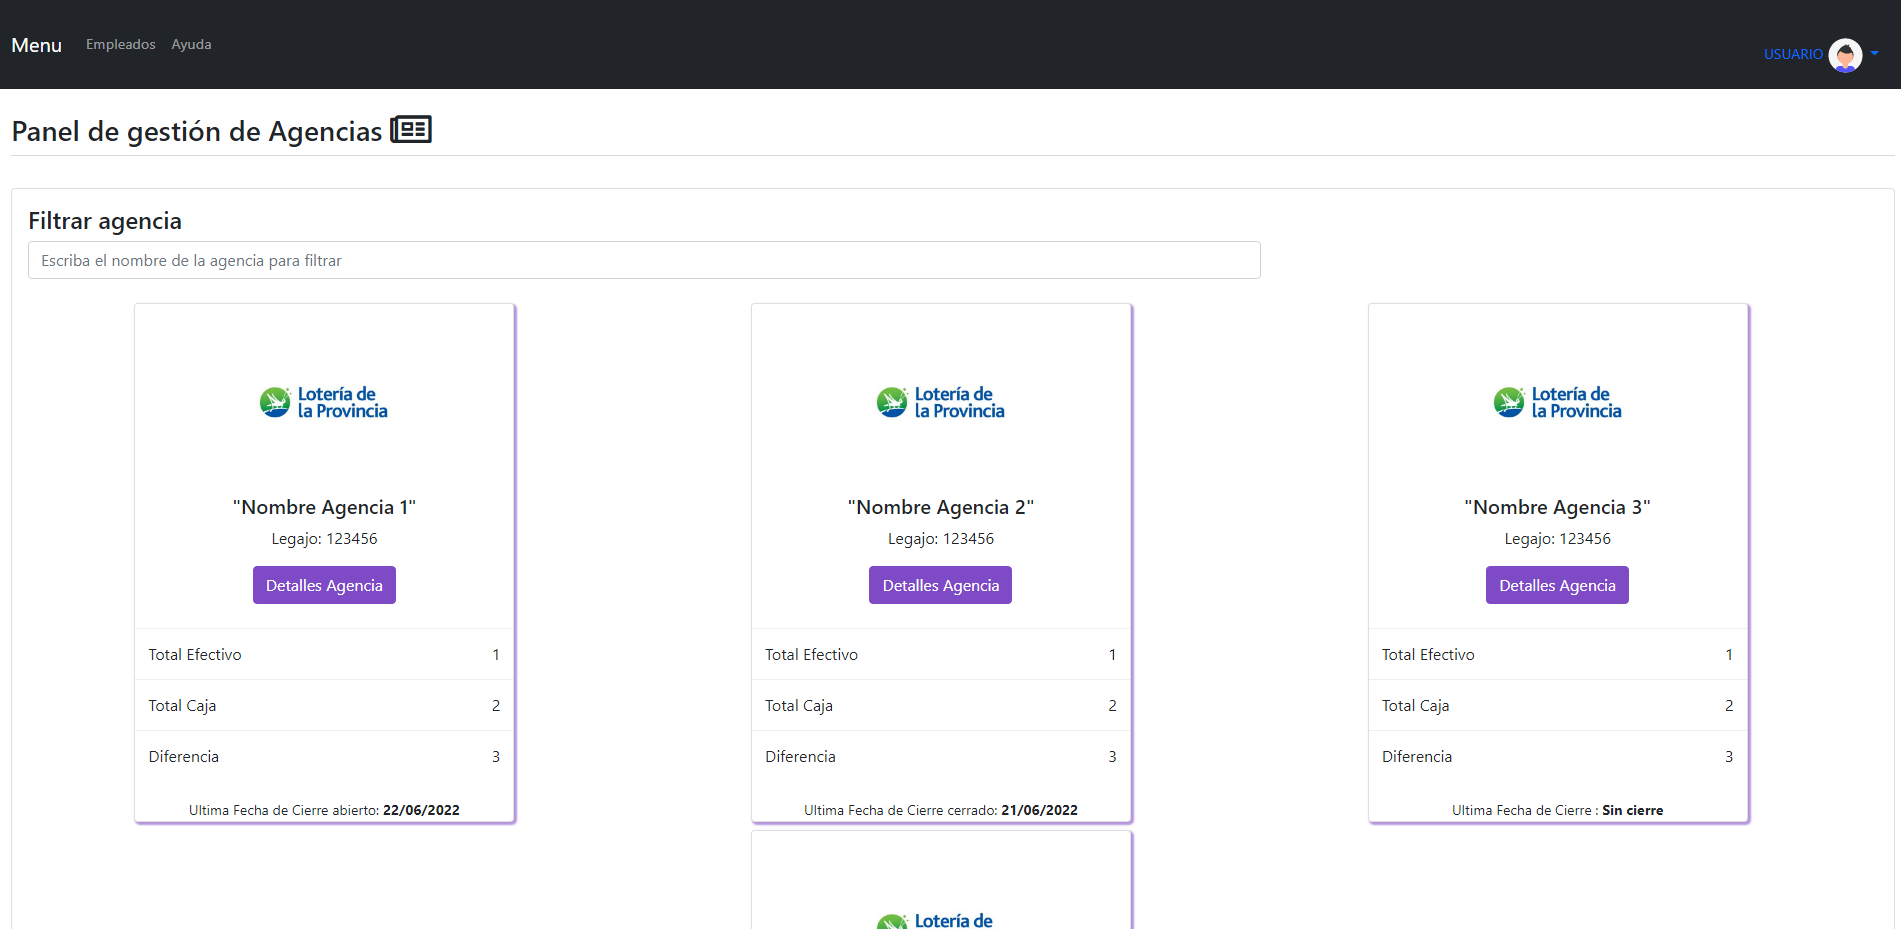
Task: Select Total Efectivo row of Agencia 1
Action: pos(324,654)
